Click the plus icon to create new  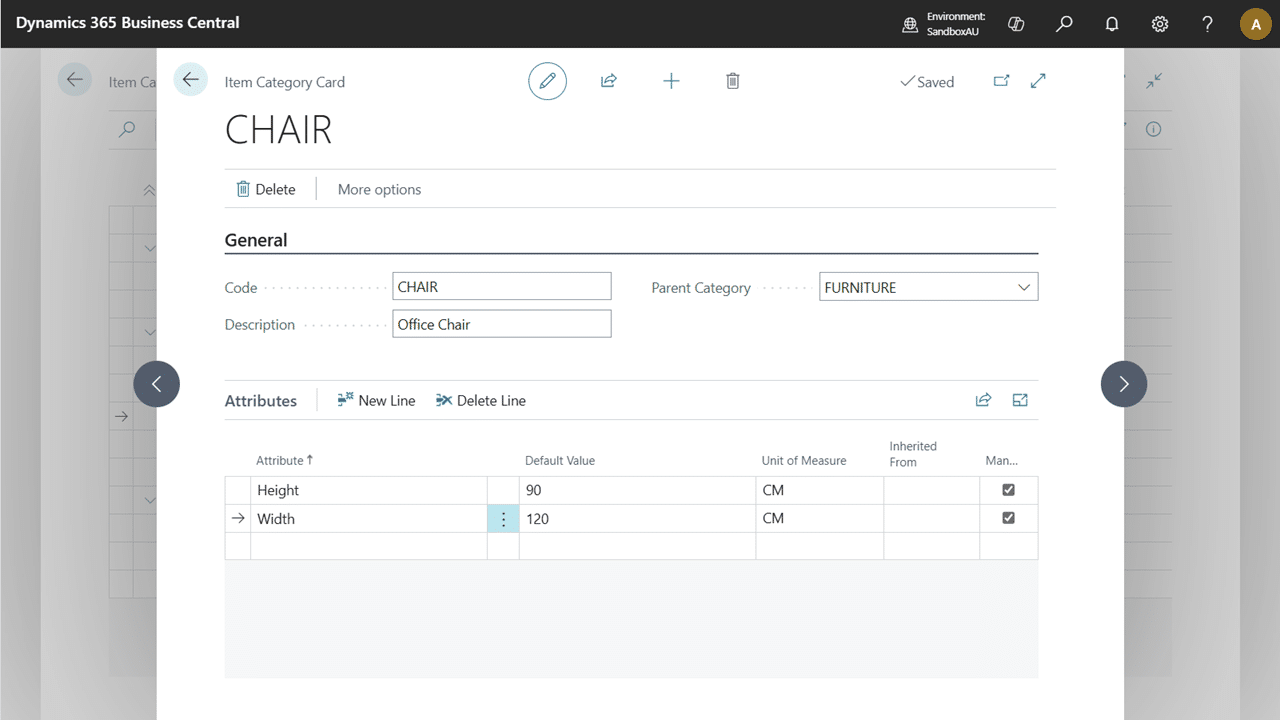click(671, 81)
